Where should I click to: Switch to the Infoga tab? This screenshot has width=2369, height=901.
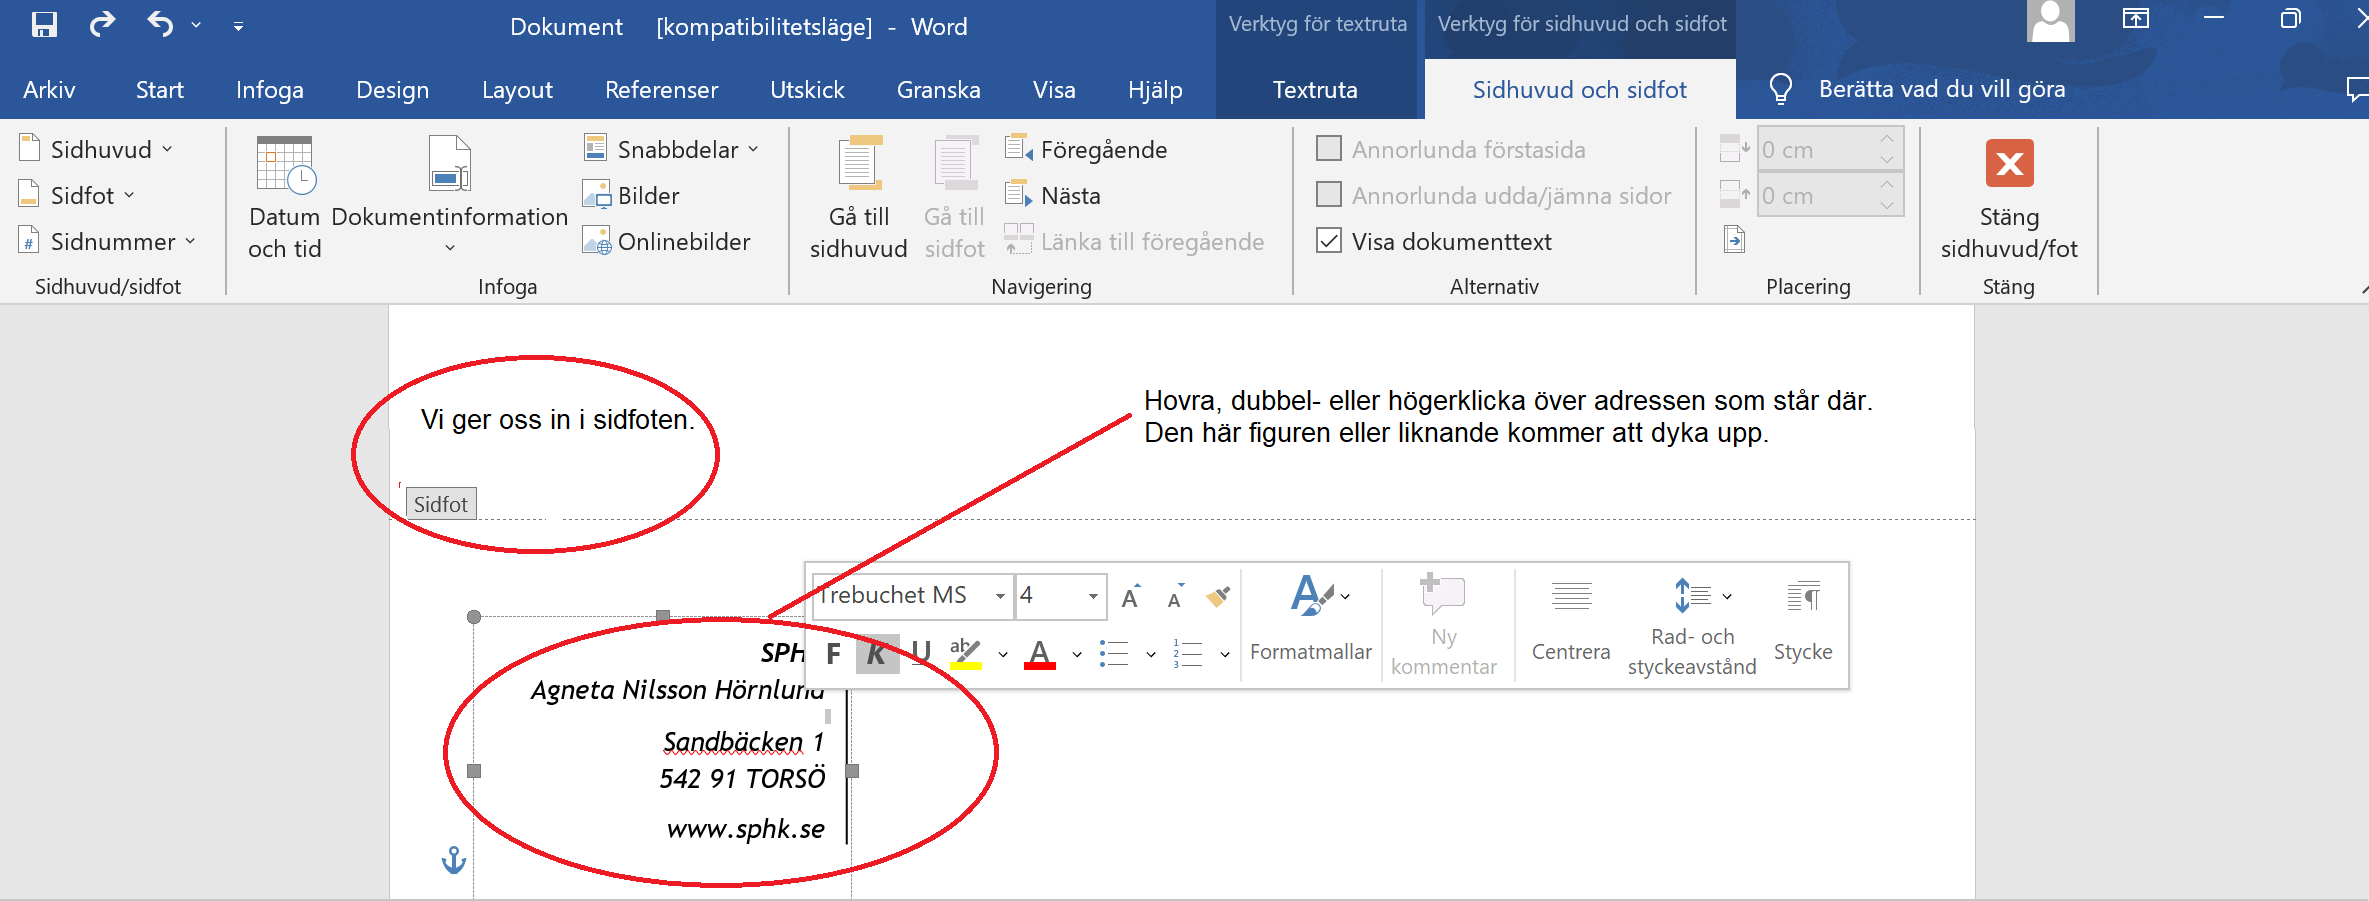click(270, 90)
